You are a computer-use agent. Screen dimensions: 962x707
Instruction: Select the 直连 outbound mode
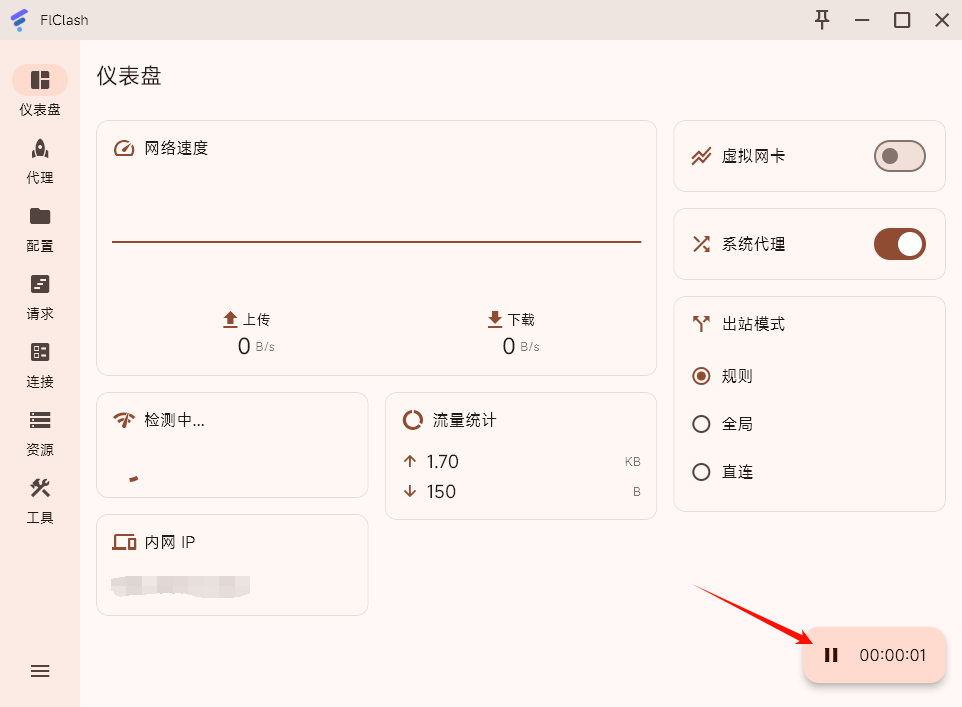(x=702, y=472)
